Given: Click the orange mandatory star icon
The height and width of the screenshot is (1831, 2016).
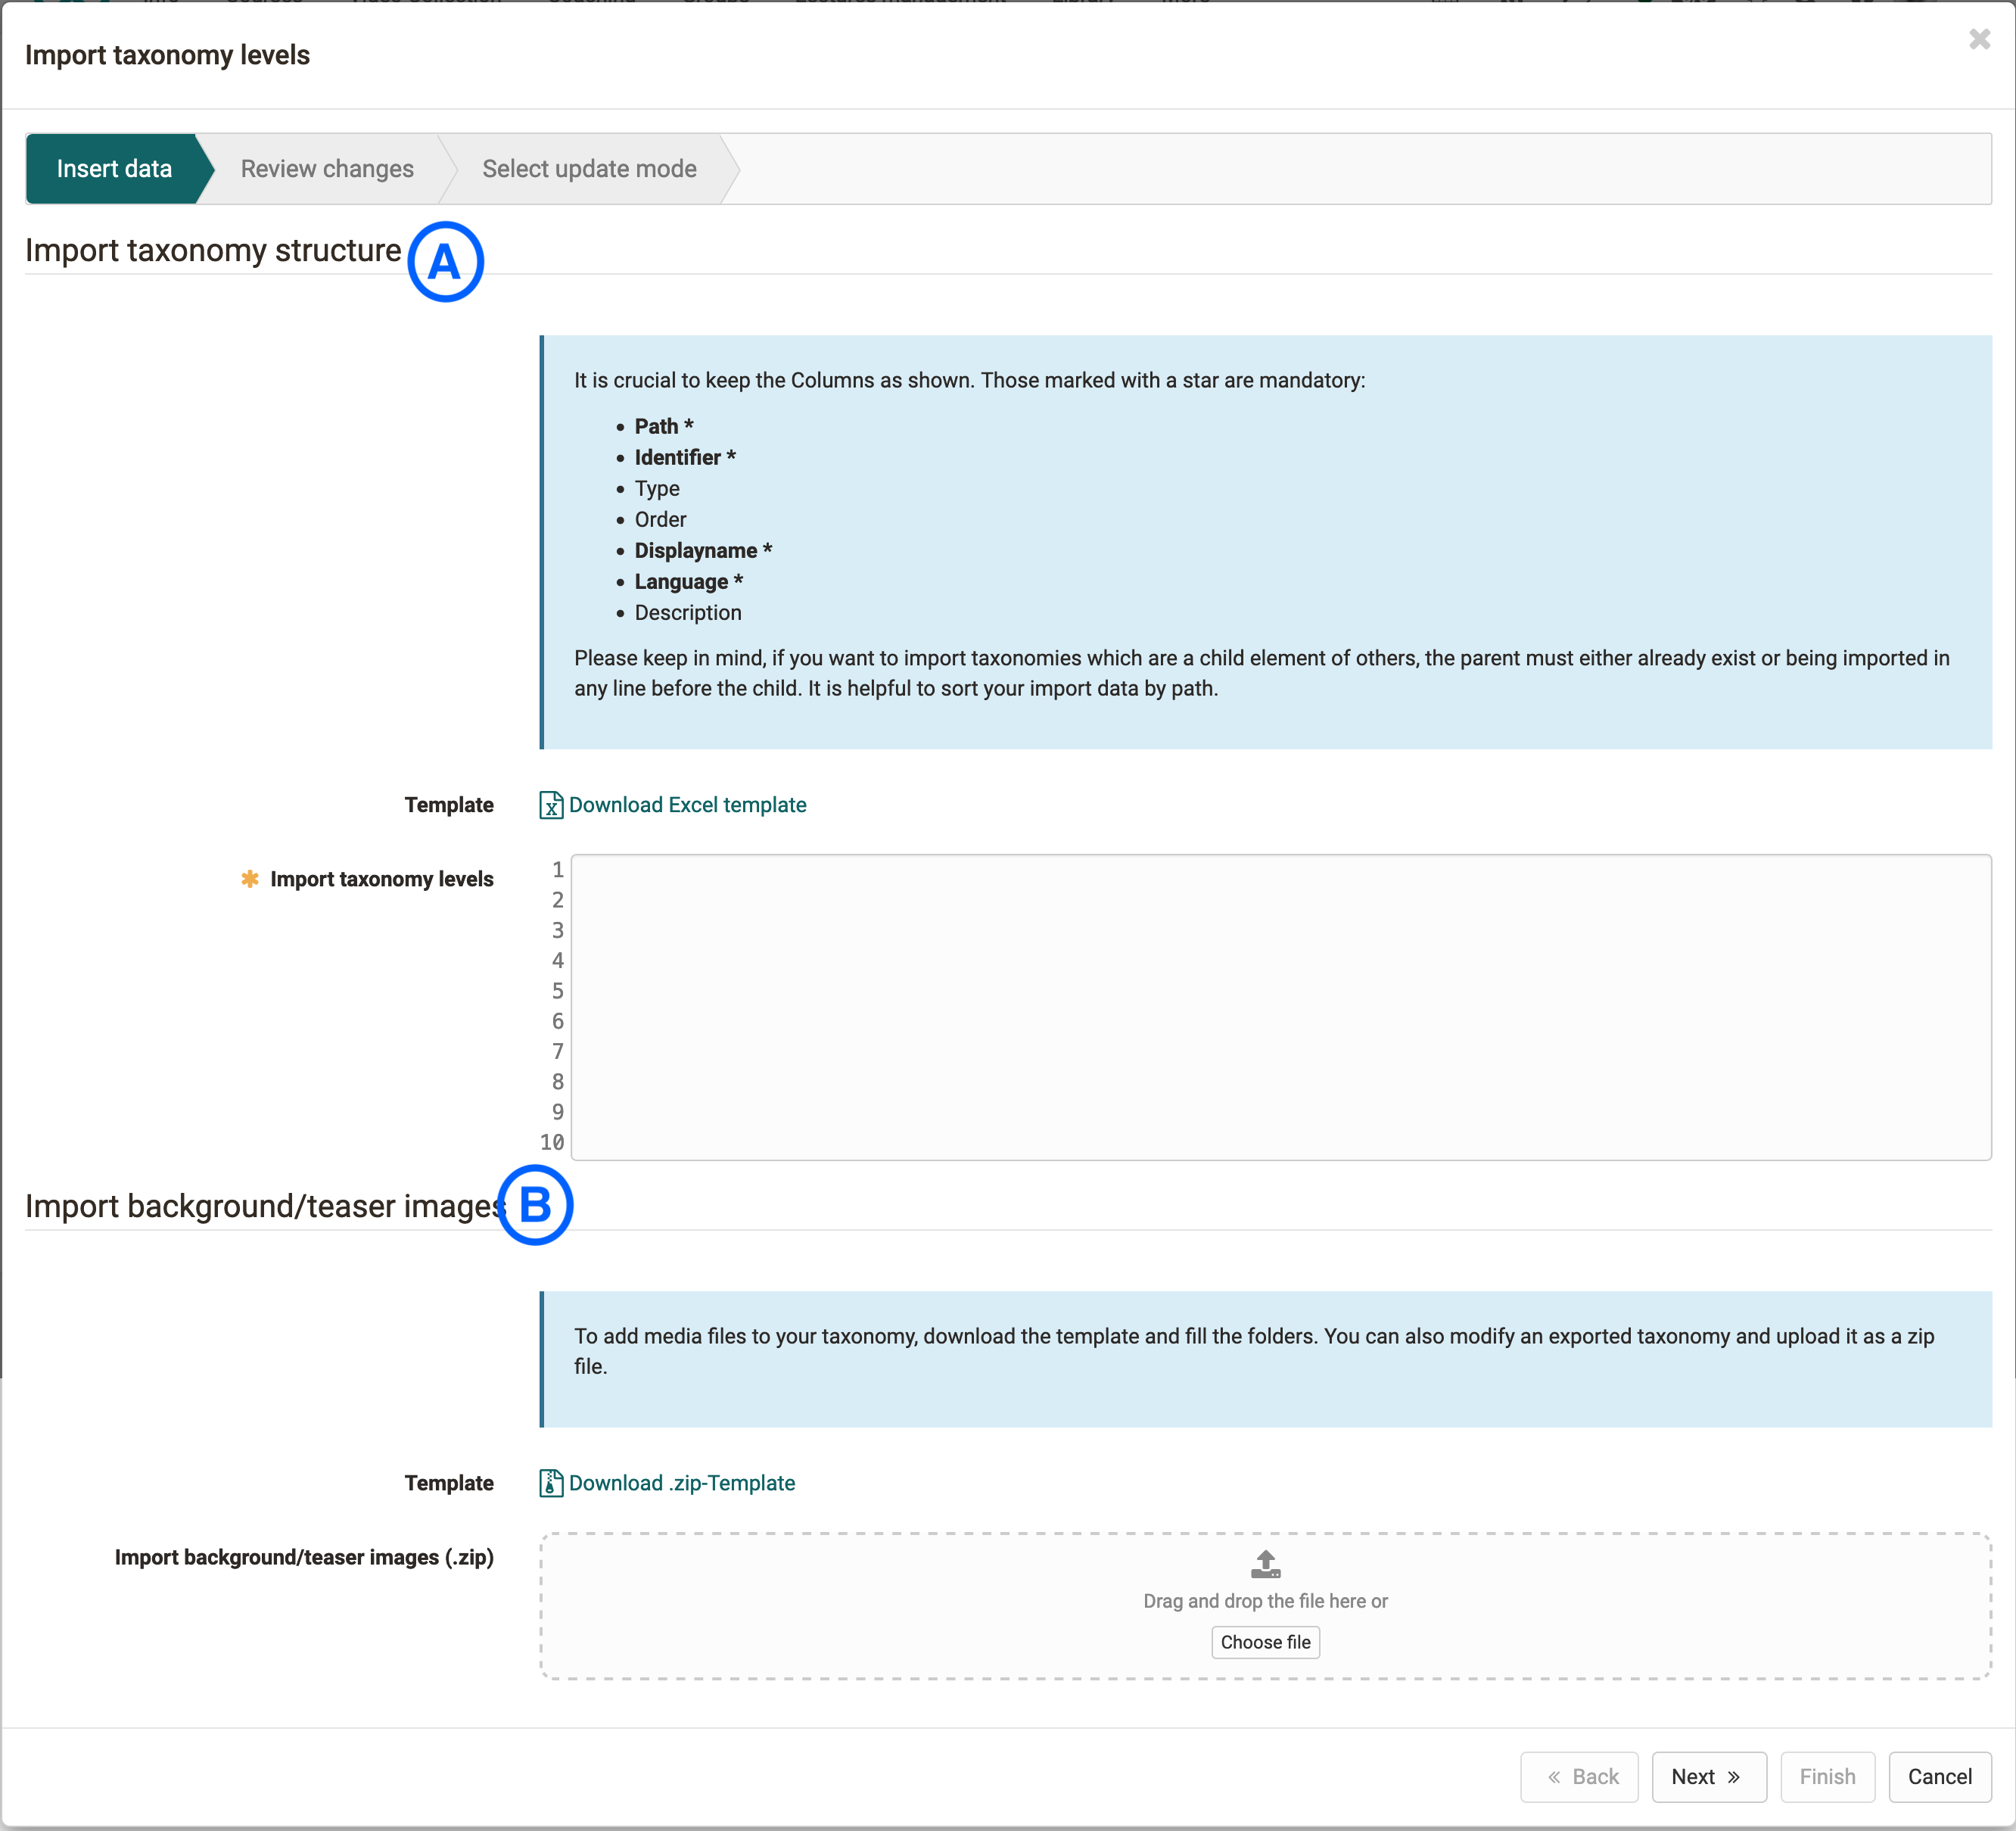Looking at the screenshot, I should point(250,879).
